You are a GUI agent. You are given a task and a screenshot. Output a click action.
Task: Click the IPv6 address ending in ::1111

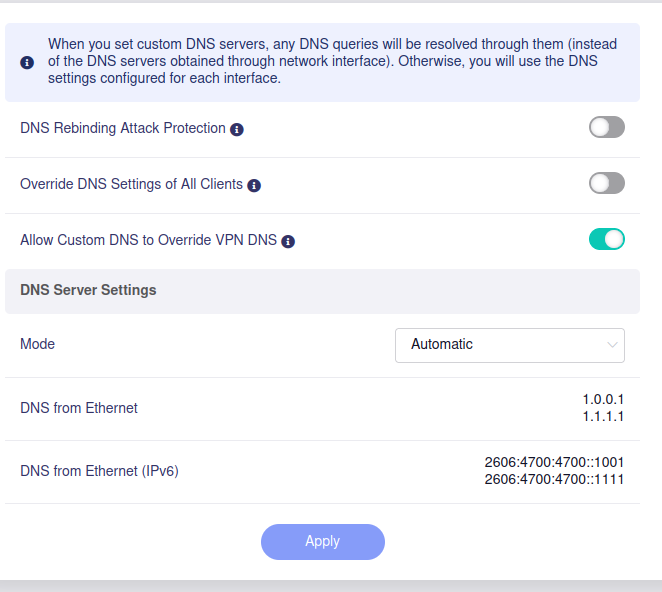(x=554, y=479)
